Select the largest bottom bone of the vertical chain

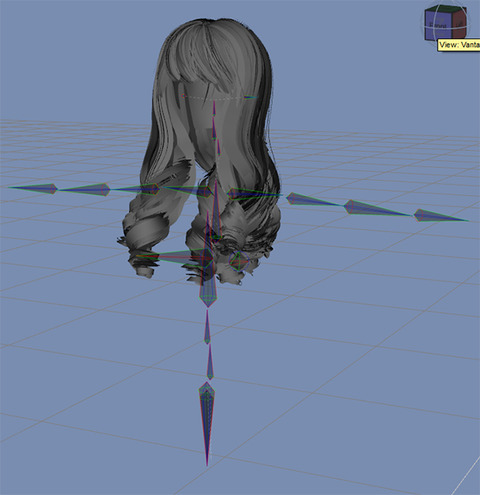(207, 423)
